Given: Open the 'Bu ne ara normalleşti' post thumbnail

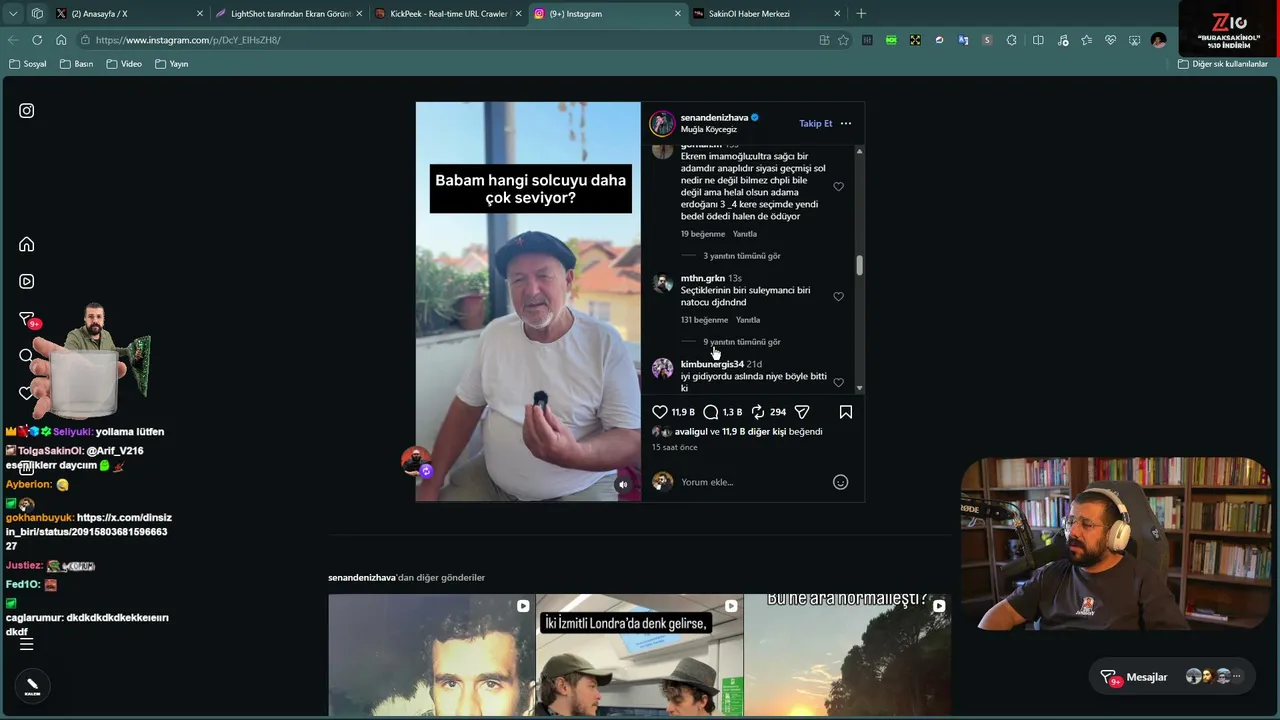Looking at the screenshot, I should [x=847, y=655].
